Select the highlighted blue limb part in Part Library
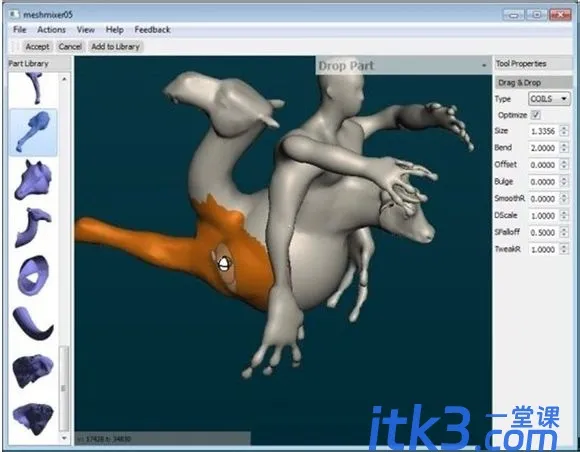The height and width of the screenshot is (452, 580). [x=33, y=132]
